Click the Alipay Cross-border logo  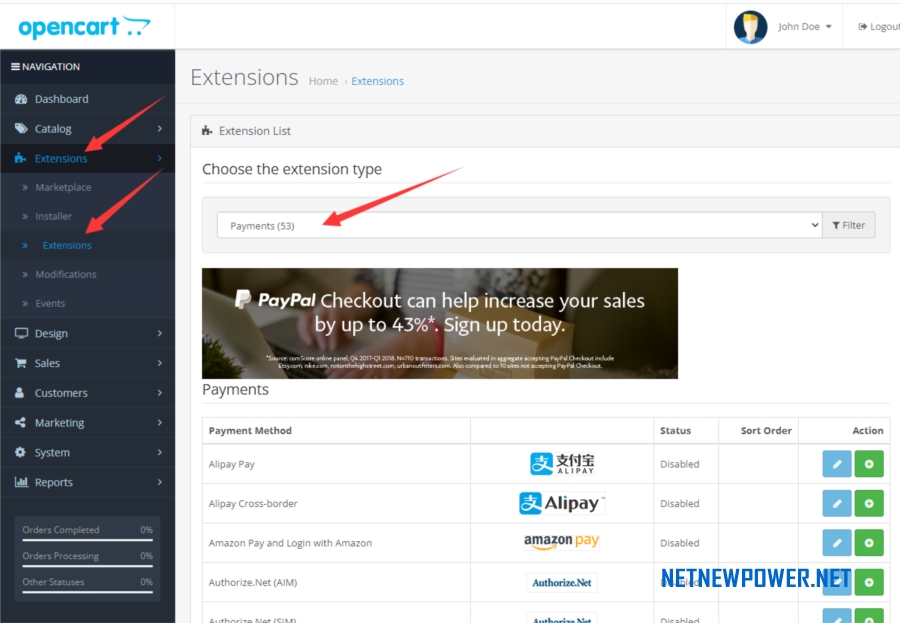click(562, 504)
